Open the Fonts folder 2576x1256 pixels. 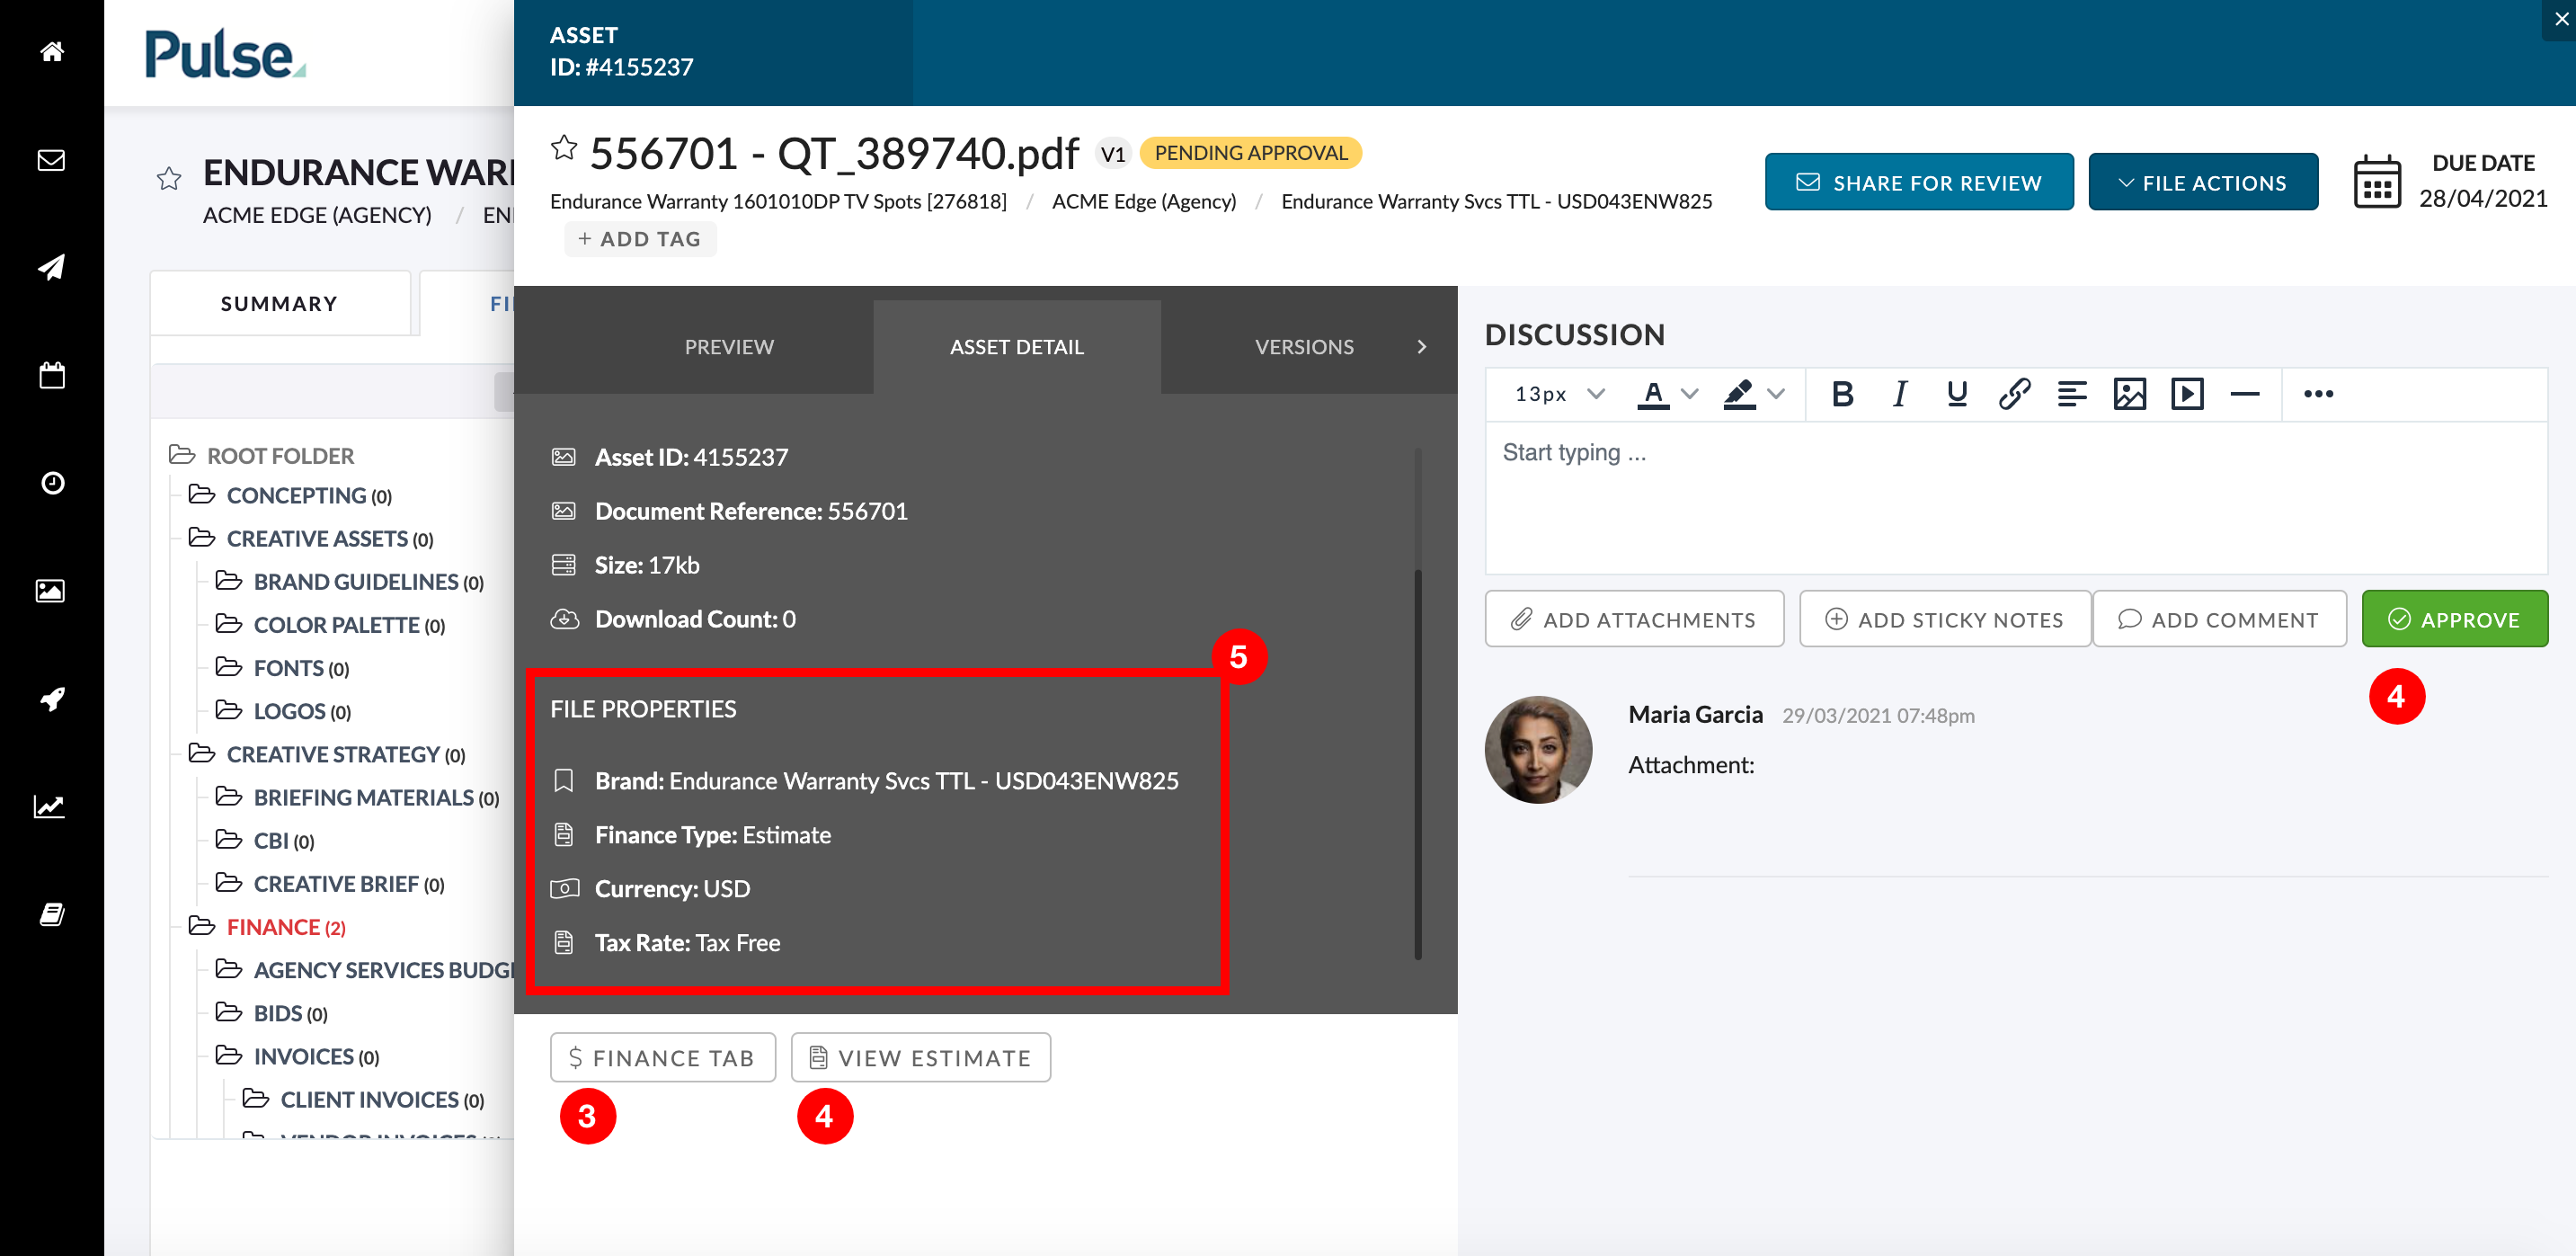coord(283,668)
